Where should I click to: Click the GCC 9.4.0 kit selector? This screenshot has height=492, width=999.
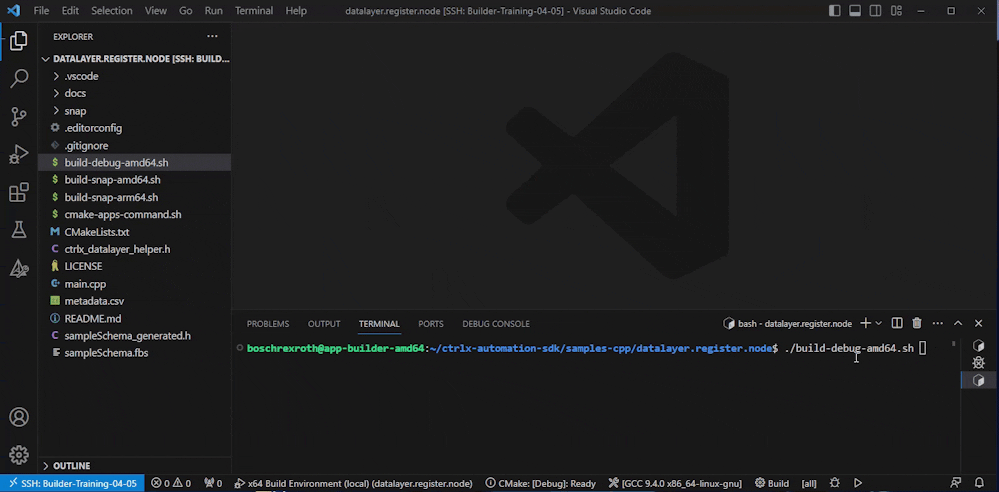[x=675, y=483]
